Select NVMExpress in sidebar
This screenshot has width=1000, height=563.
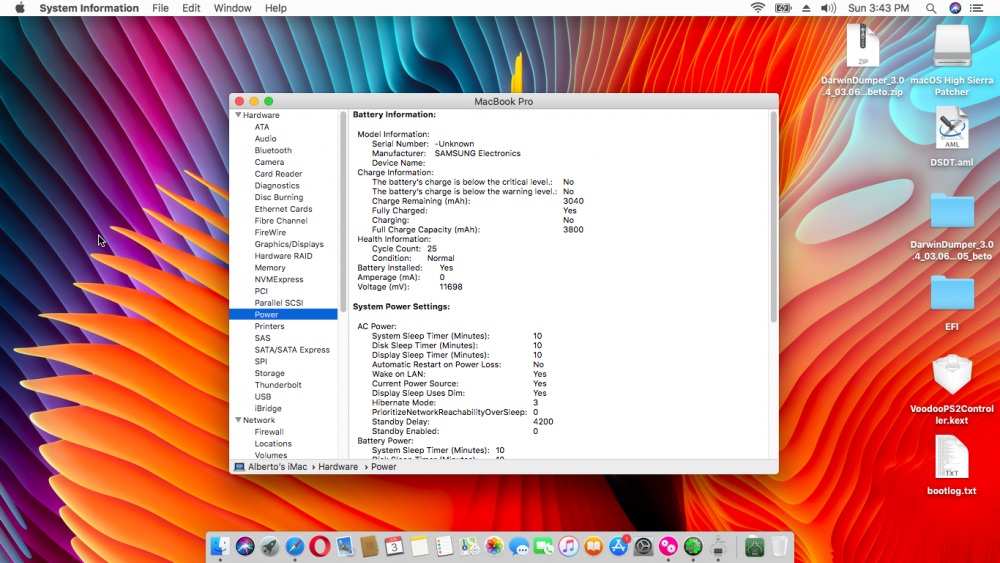pyautogui.click(x=279, y=279)
